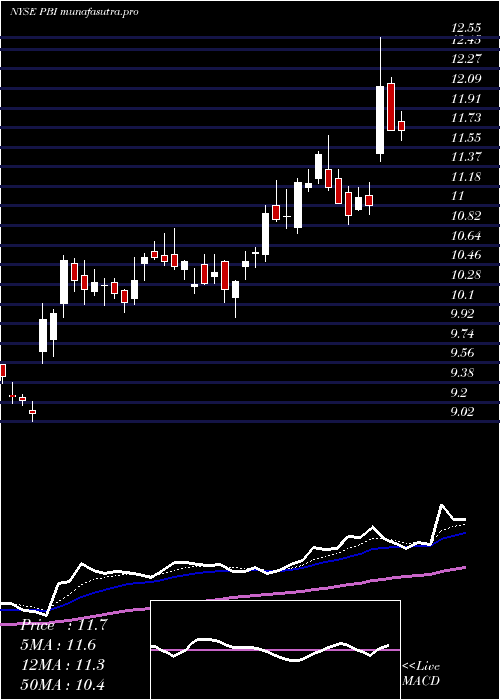Click the 9.74 price axis label
500x700 pixels.
click(x=464, y=333)
